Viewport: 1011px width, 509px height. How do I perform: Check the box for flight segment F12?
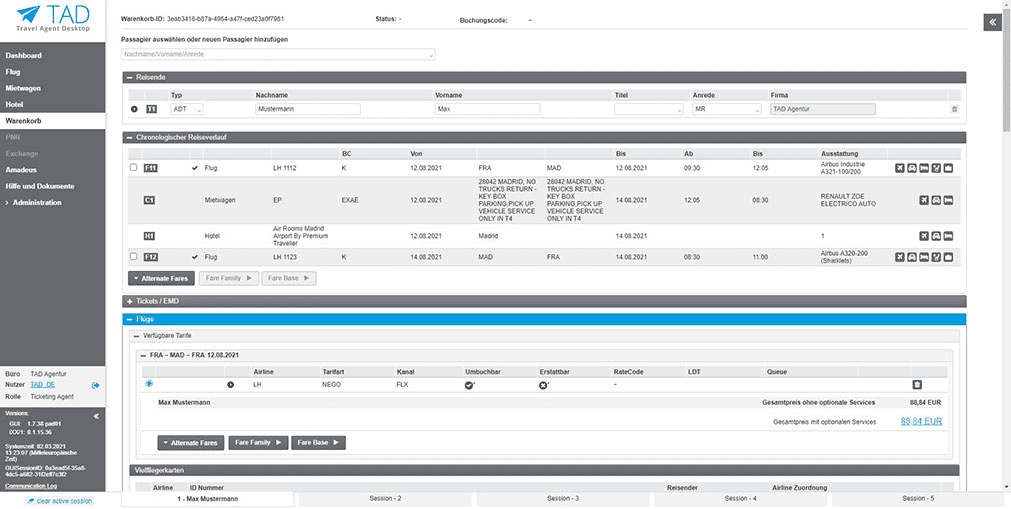click(x=134, y=257)
